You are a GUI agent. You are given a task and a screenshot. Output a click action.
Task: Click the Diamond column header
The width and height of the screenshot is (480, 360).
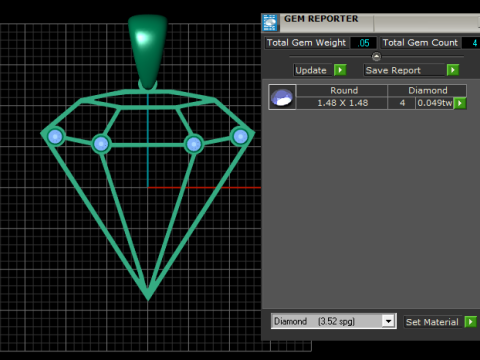(x=427, y=91)
